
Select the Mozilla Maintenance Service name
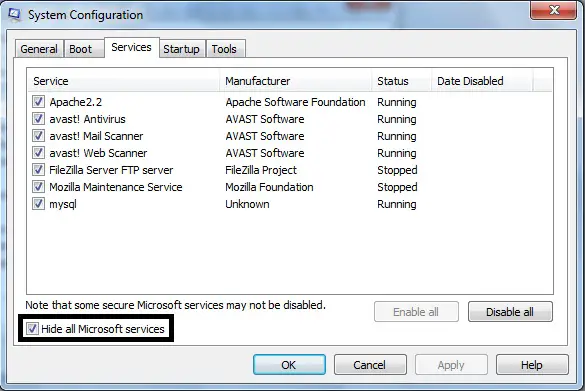click(x=116, y=187)
